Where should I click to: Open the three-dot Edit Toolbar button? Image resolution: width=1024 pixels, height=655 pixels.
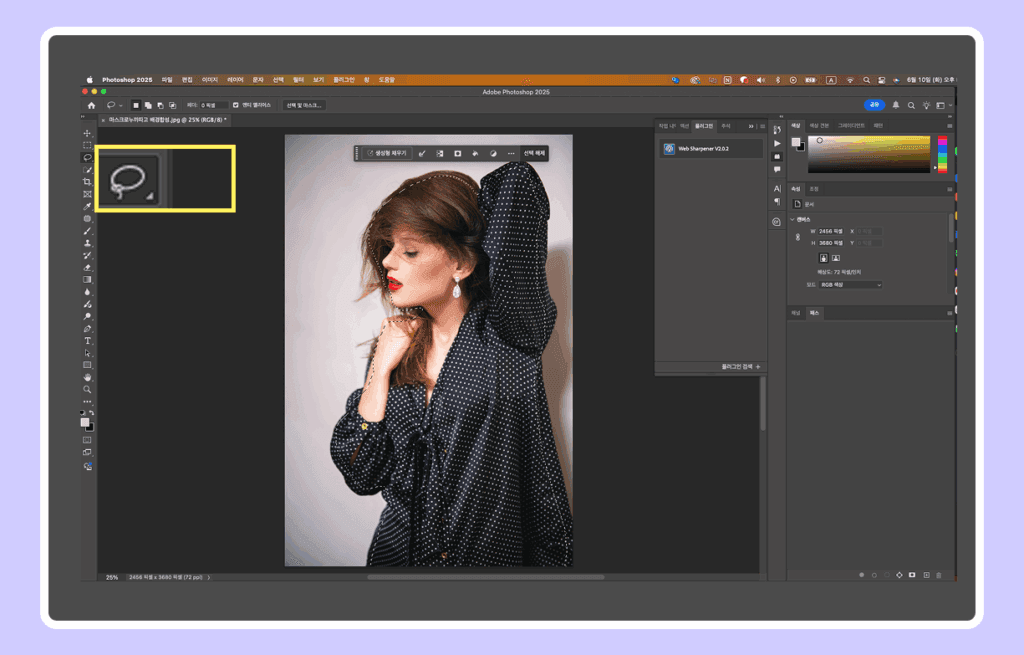87,402
